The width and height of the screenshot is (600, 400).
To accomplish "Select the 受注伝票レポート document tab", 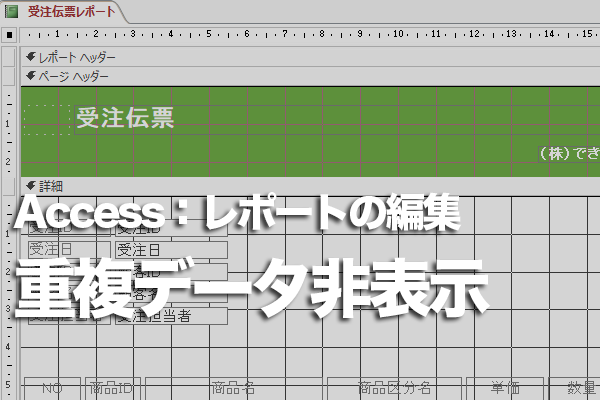I will [x=64, y=11].
